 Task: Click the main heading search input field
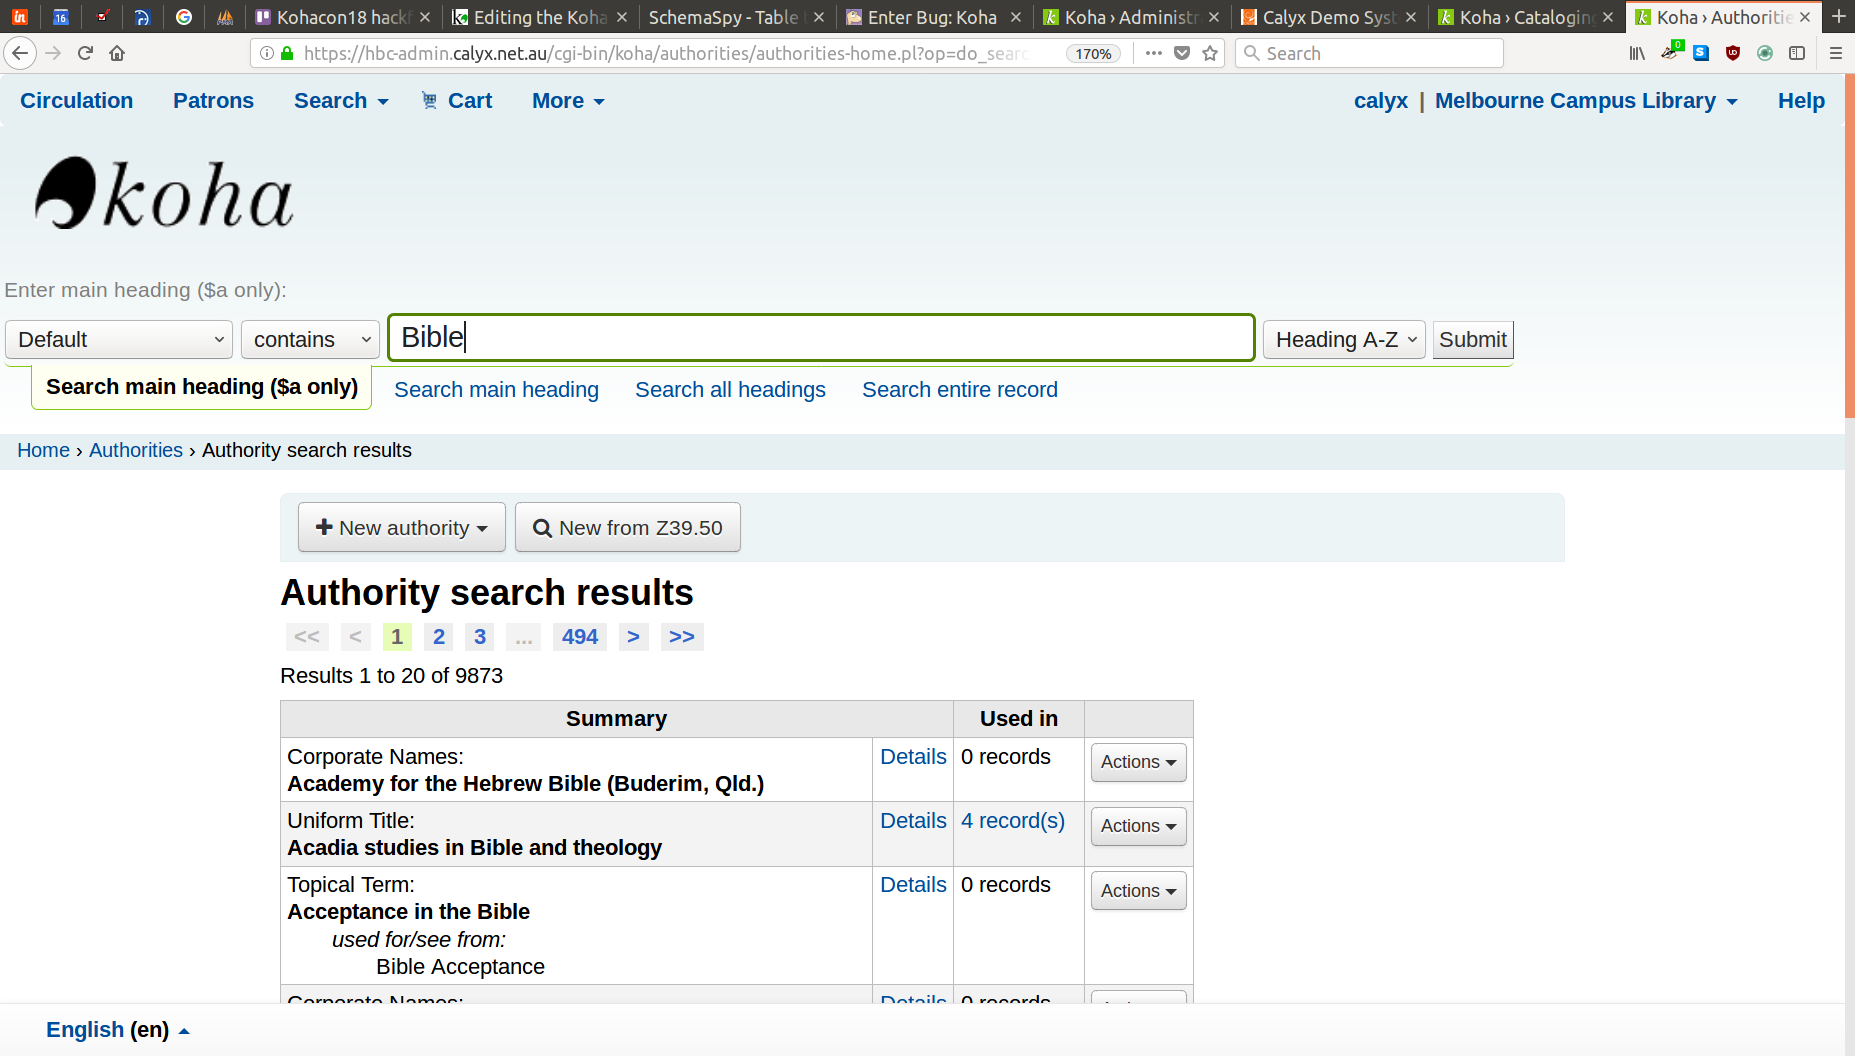[820, 338]
